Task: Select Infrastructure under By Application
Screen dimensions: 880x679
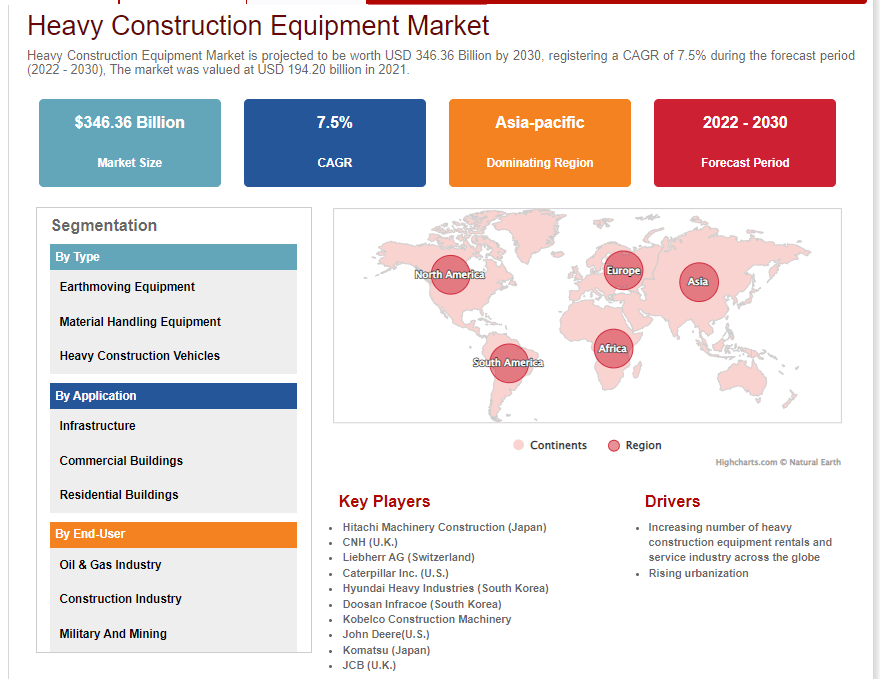Action: tap(97, 426)
